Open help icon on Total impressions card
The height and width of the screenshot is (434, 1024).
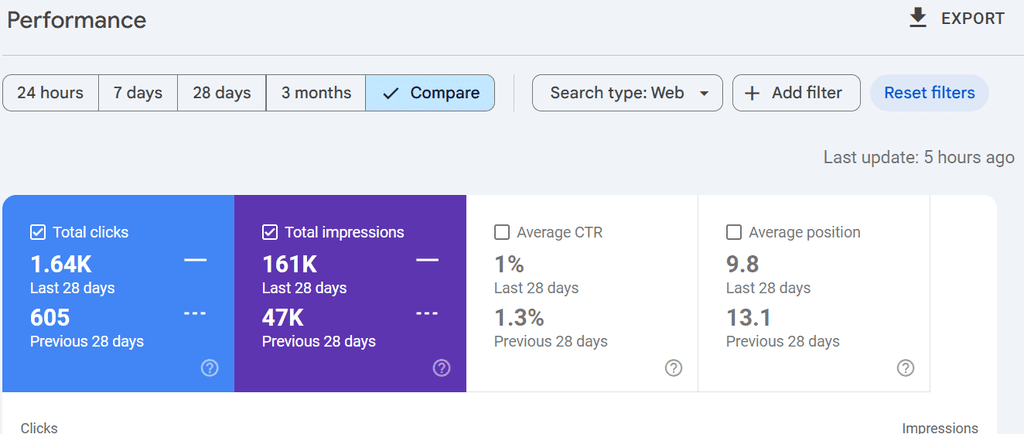pos(441,368)
